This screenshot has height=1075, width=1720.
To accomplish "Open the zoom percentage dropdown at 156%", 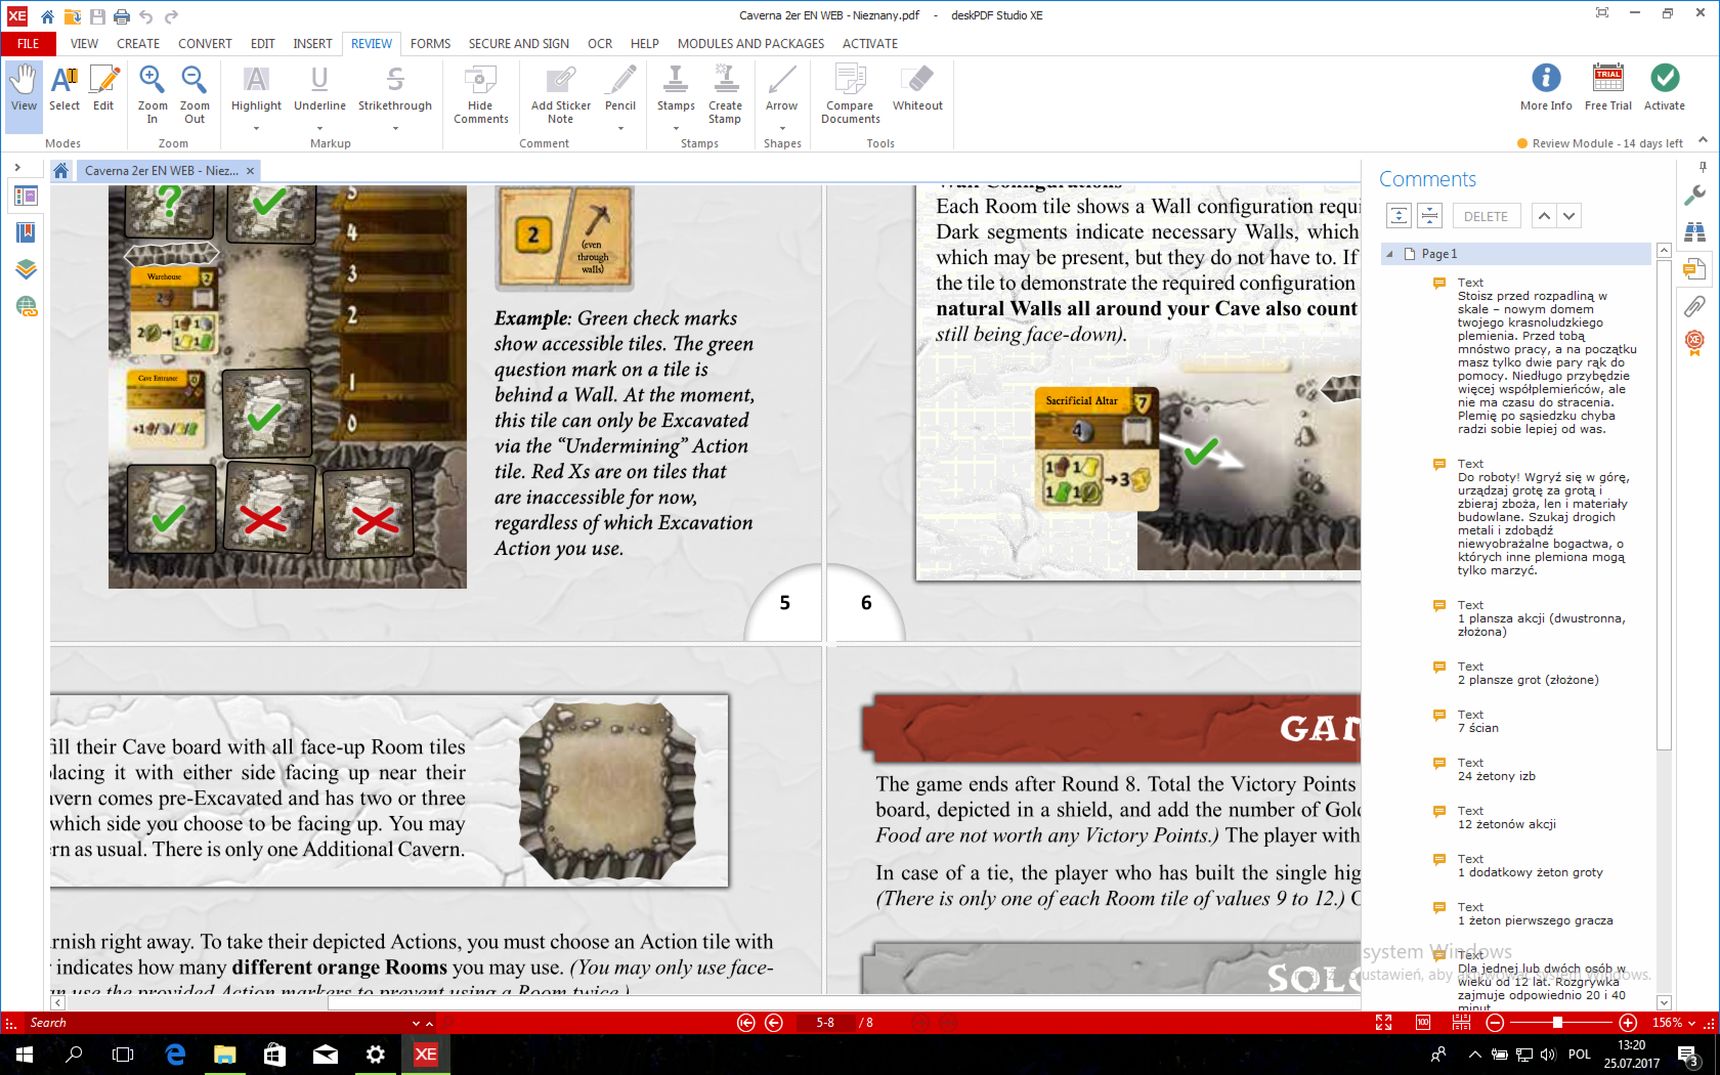I will click(x=1691, y=1023).
